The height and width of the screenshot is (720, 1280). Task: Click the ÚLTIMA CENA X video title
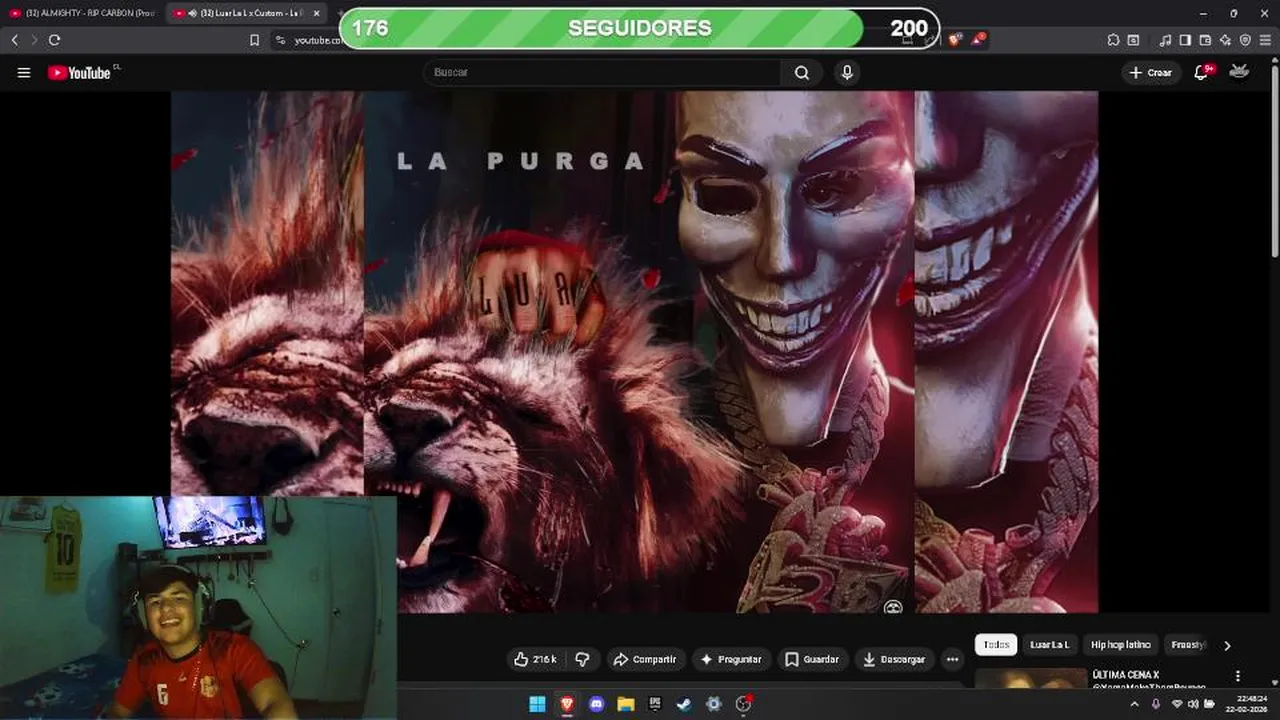coord(1126,675)
